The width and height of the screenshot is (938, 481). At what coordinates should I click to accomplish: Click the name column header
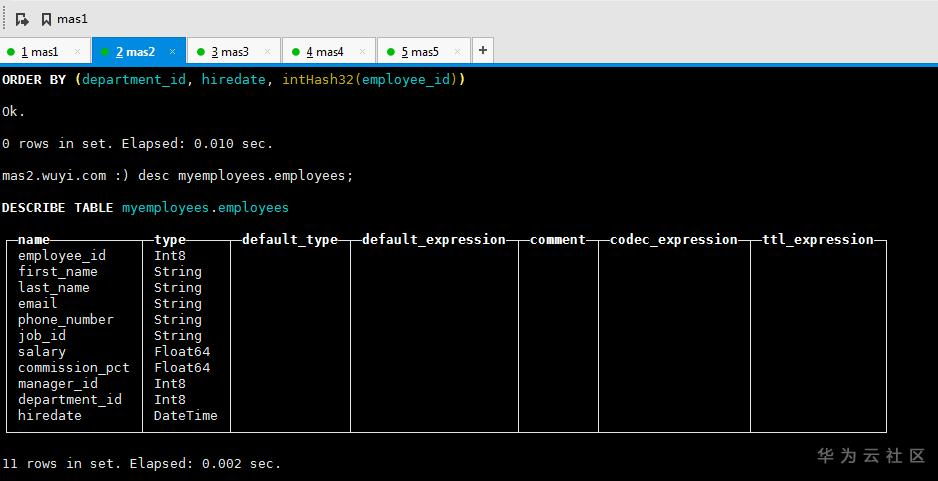pyautogui.click(x=34, y=239)
